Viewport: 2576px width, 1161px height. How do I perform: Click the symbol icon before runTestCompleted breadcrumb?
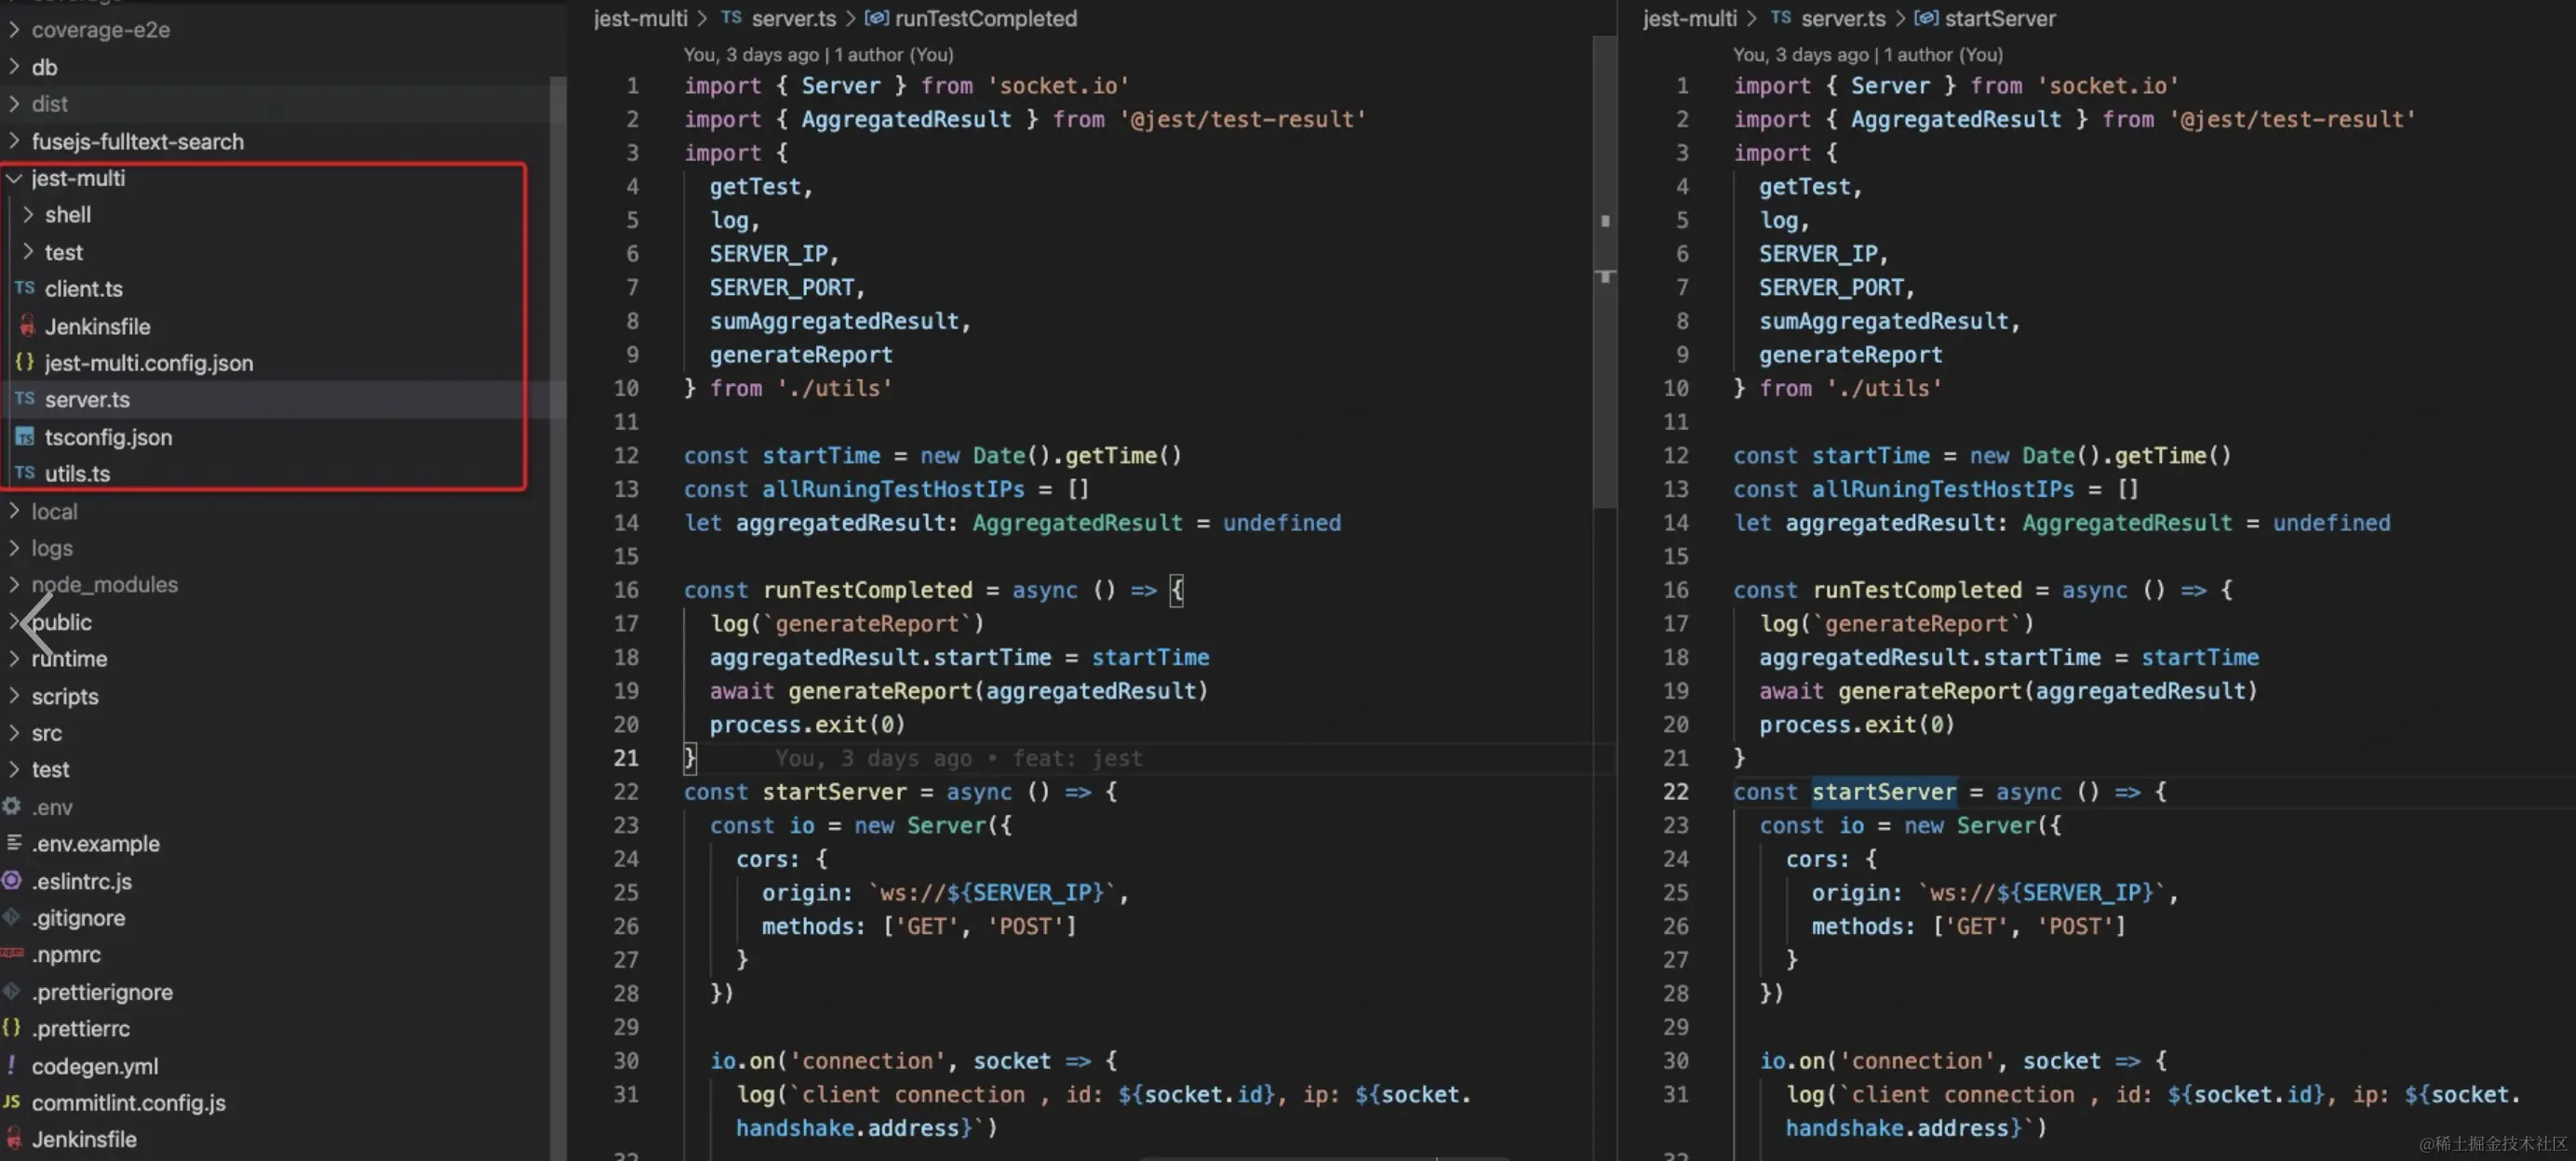(x=876, y=18)
